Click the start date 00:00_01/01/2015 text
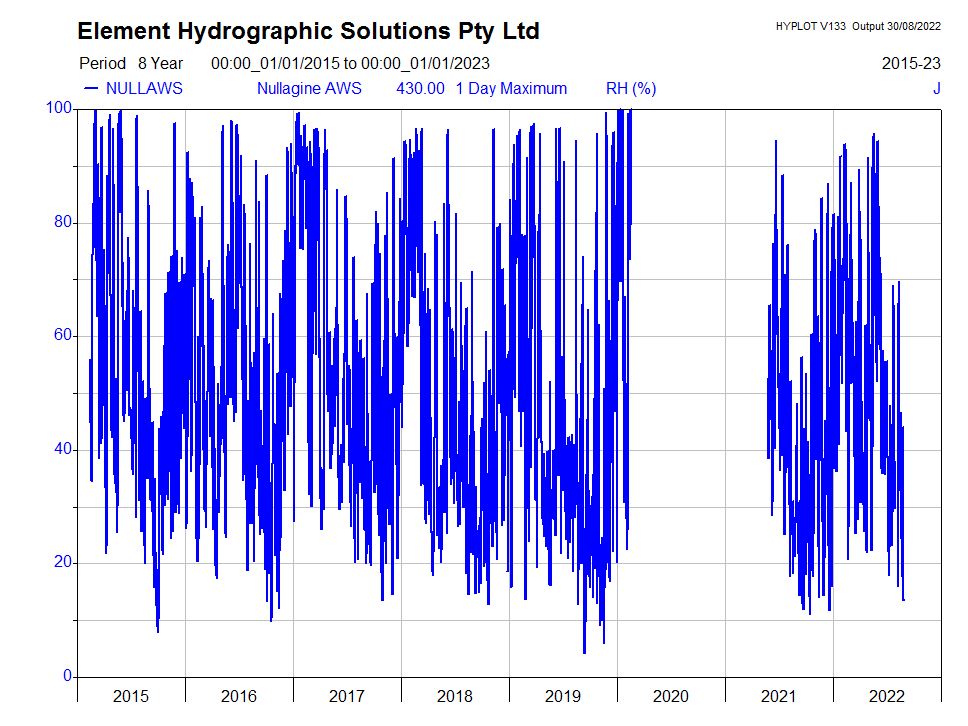Screen dimensions: 968x726 point(275,63)
